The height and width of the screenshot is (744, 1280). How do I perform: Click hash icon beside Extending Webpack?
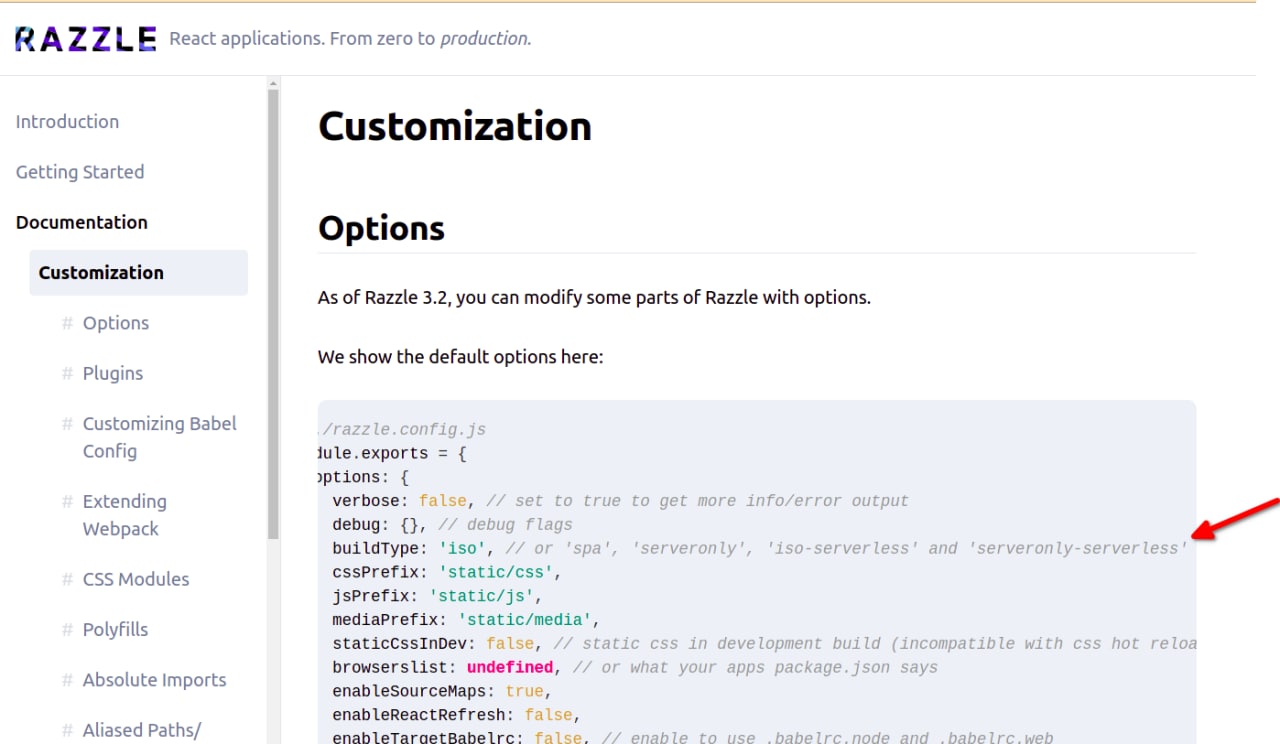[x=68, y=501]
